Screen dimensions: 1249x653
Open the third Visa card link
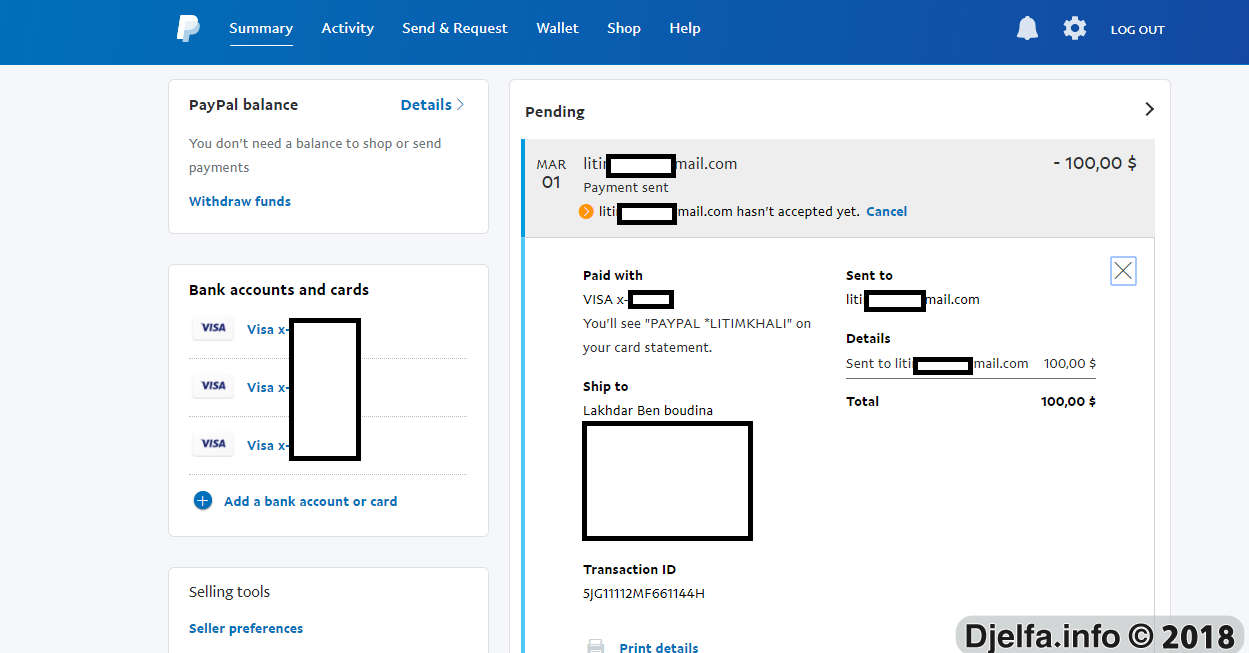[268, 445]
